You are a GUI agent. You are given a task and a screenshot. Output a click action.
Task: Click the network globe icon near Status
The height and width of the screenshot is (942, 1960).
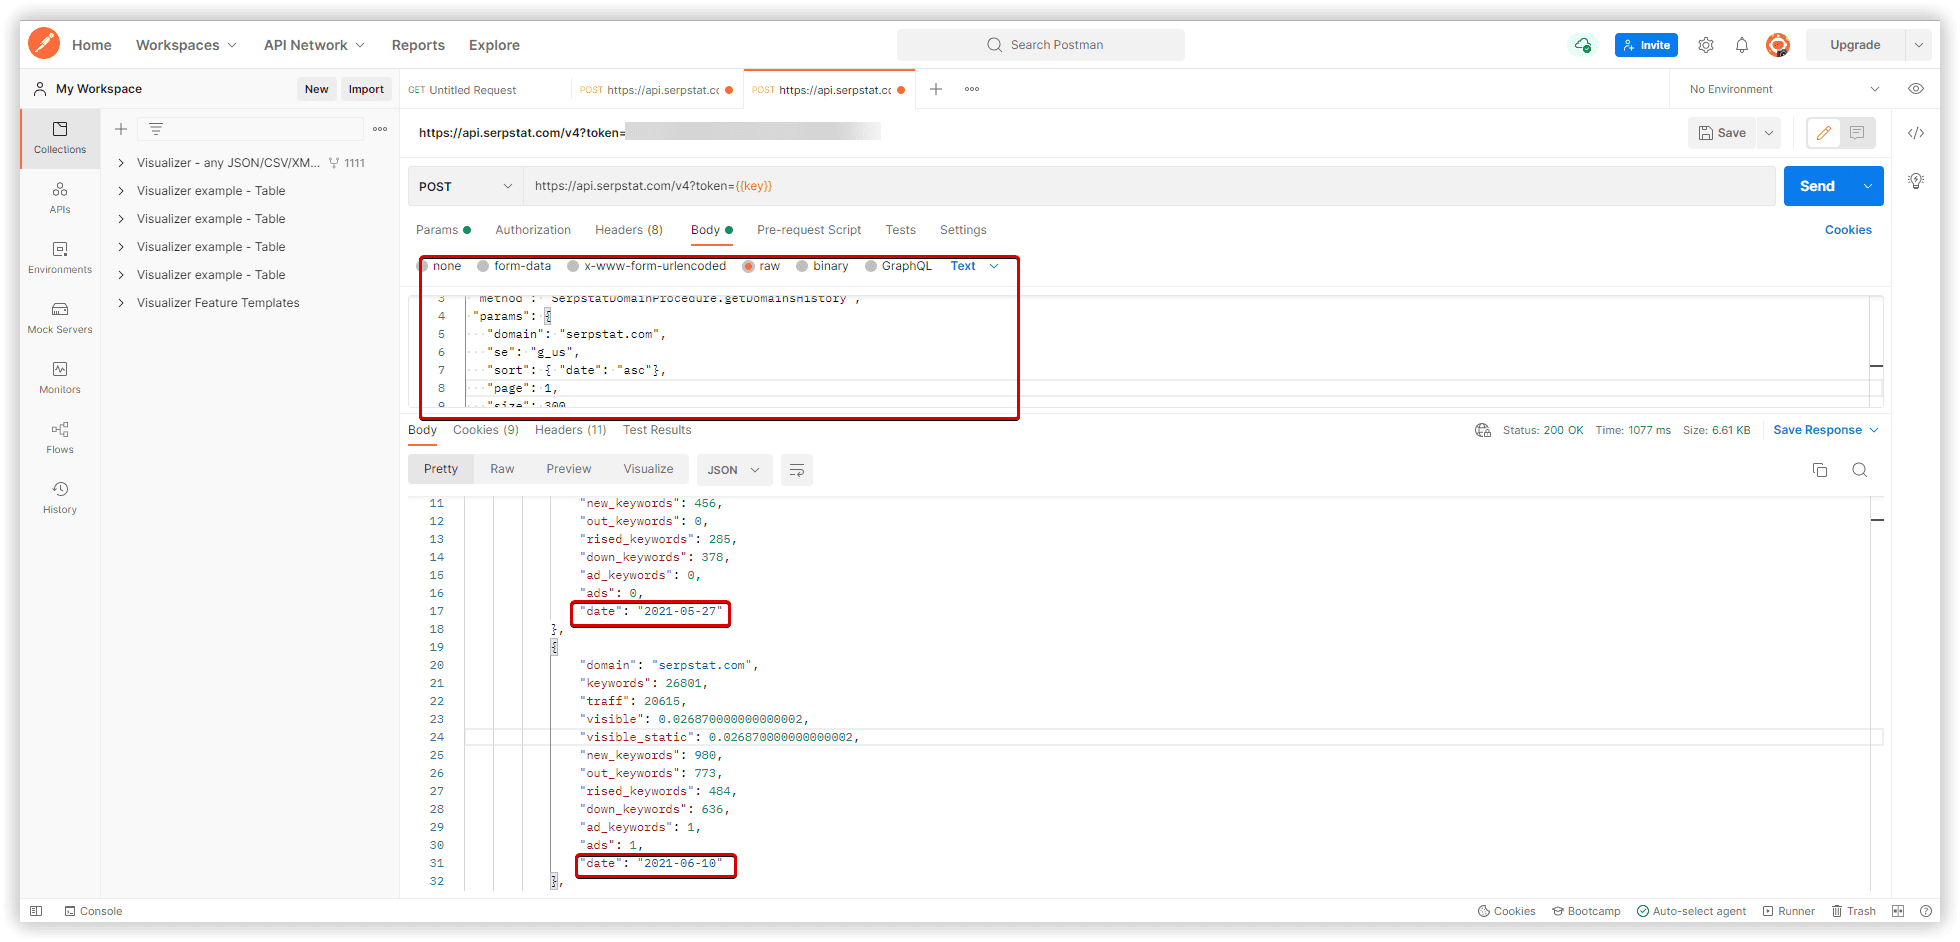(1483, 430)
